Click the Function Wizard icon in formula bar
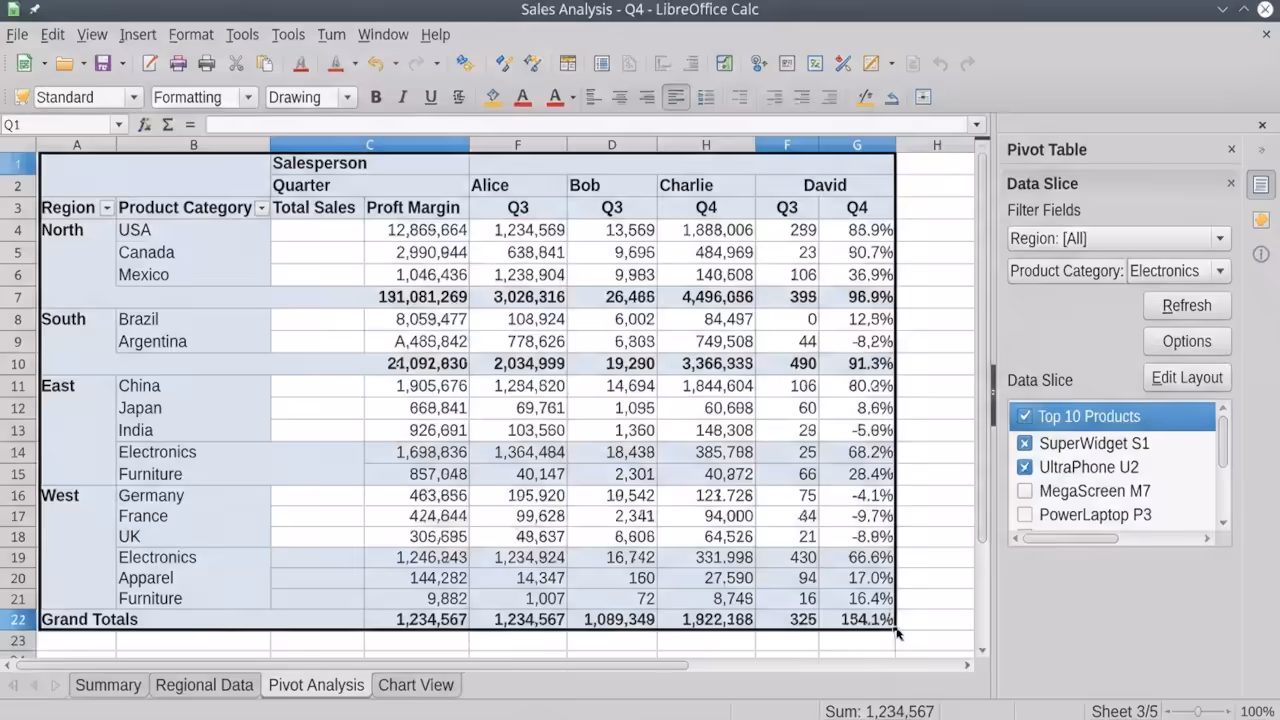Image resolution: width=1280 pixels, height=720 pixels. coord(144,125)
